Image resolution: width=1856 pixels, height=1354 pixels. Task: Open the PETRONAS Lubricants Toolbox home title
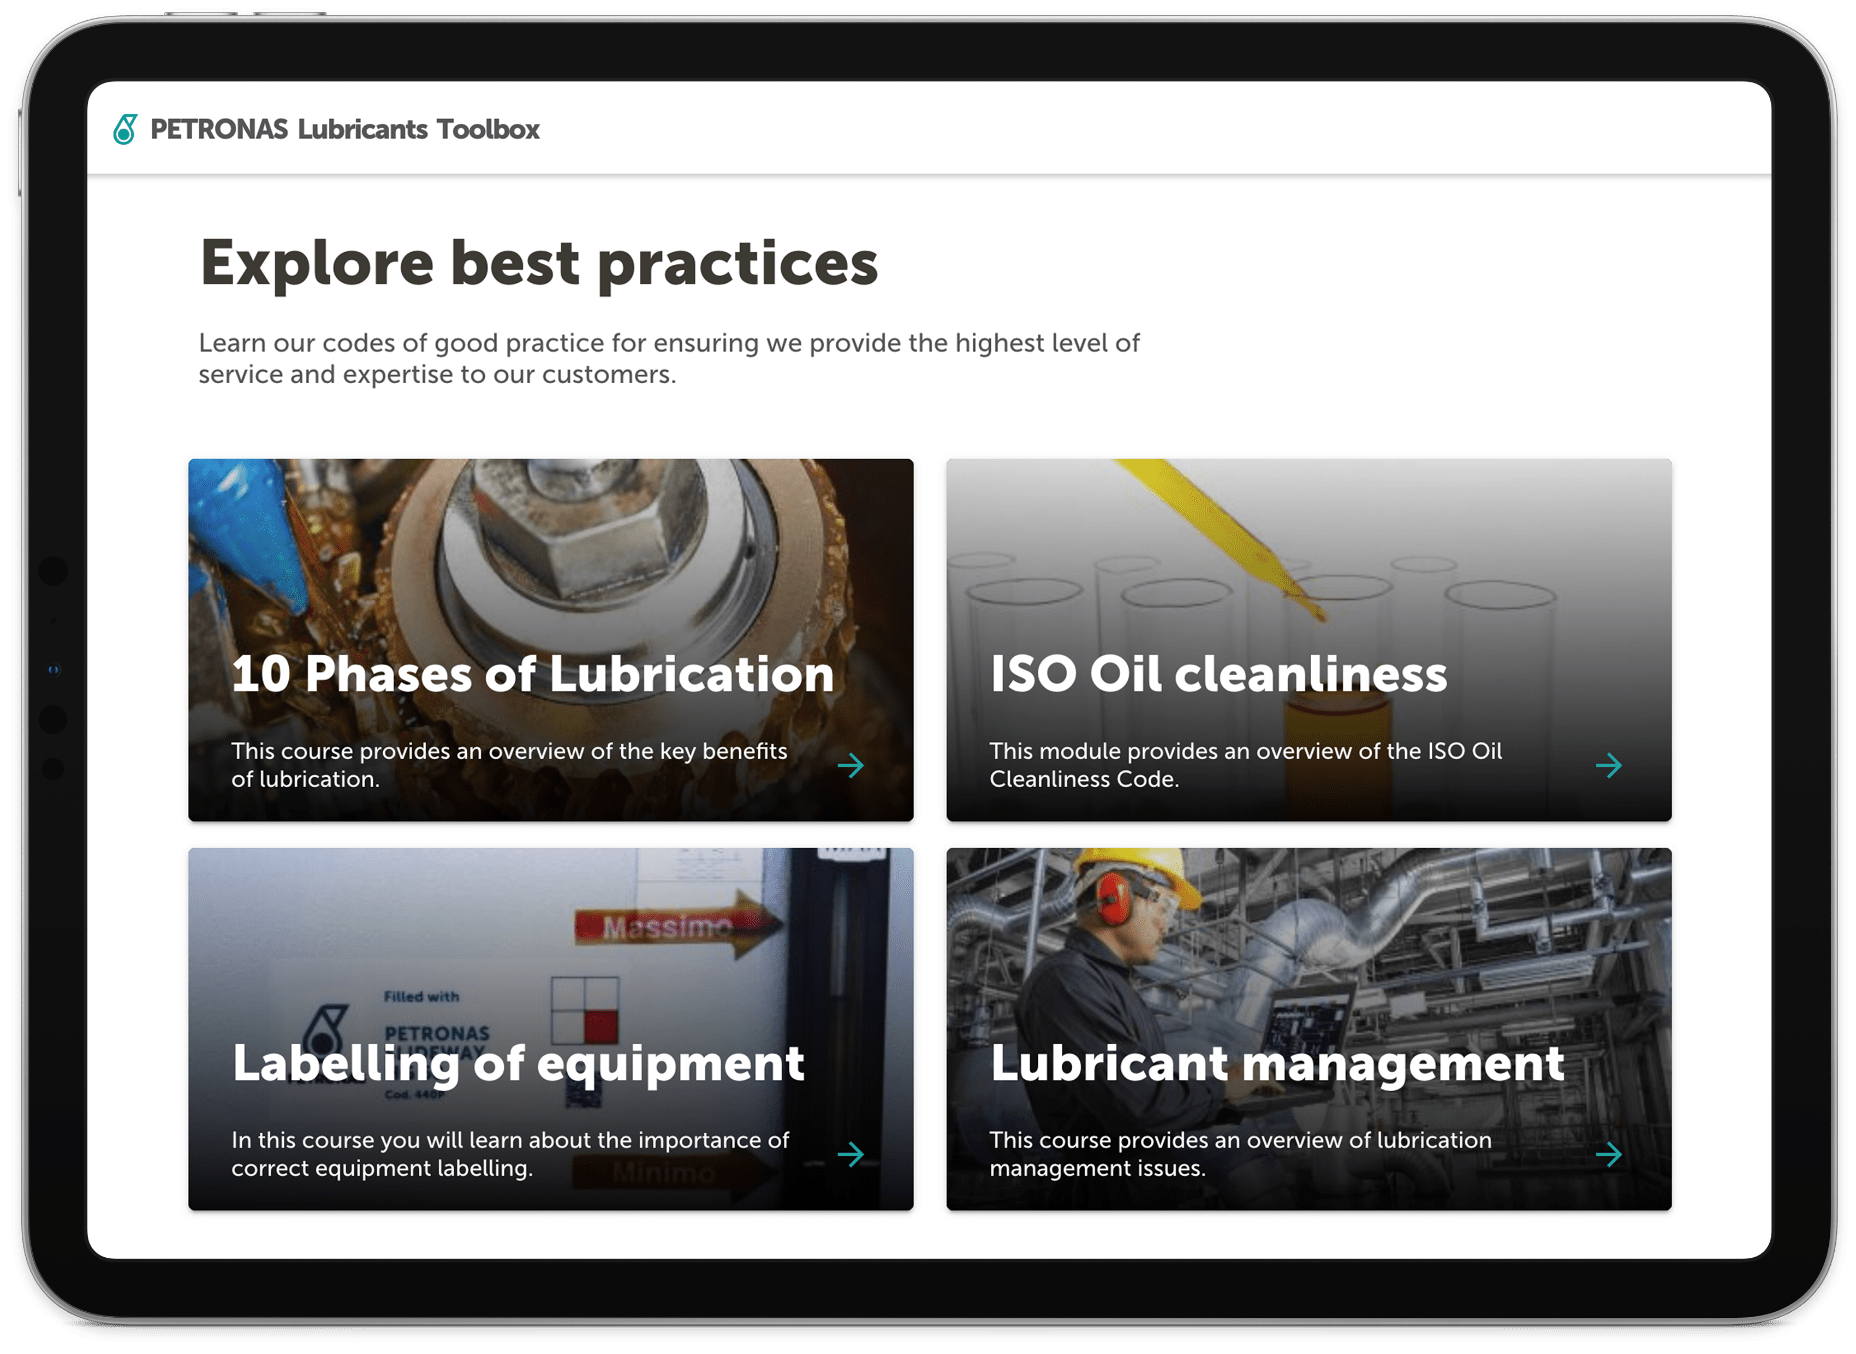[344, 129]
